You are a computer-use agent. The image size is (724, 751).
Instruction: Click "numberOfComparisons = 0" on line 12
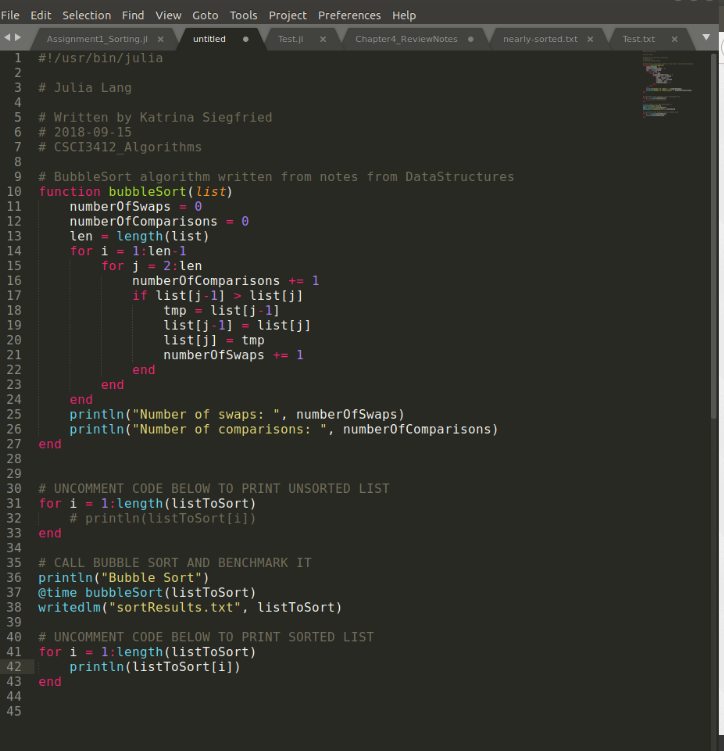click(x=159, y=221)
